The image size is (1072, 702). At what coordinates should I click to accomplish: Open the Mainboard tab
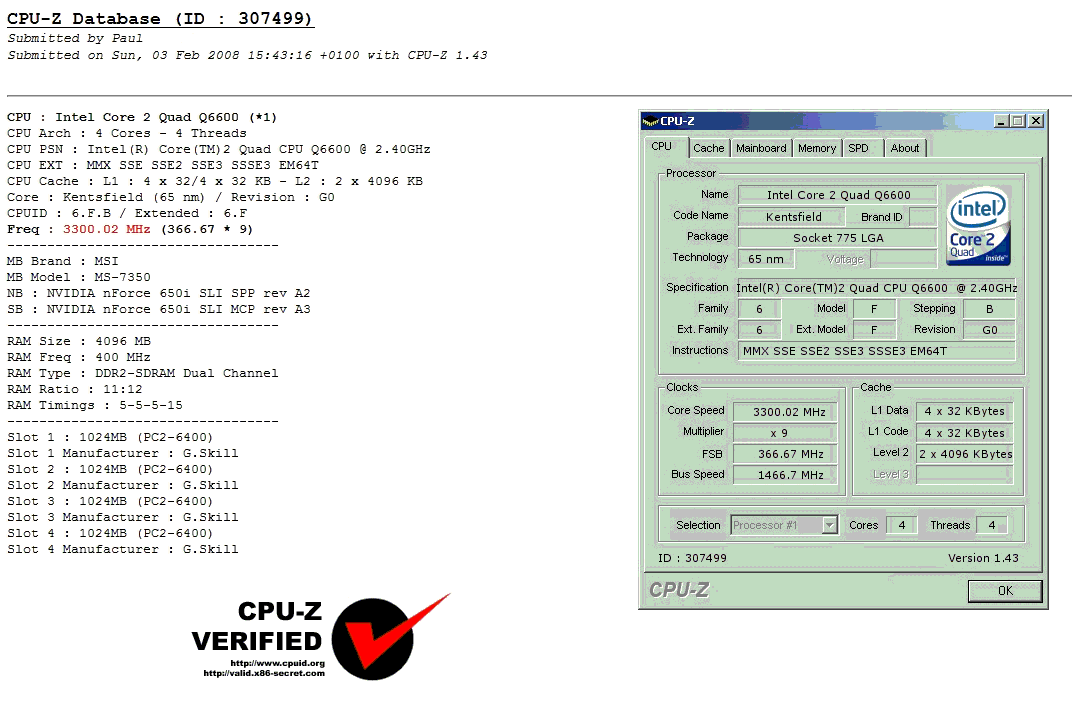point(761,148)
